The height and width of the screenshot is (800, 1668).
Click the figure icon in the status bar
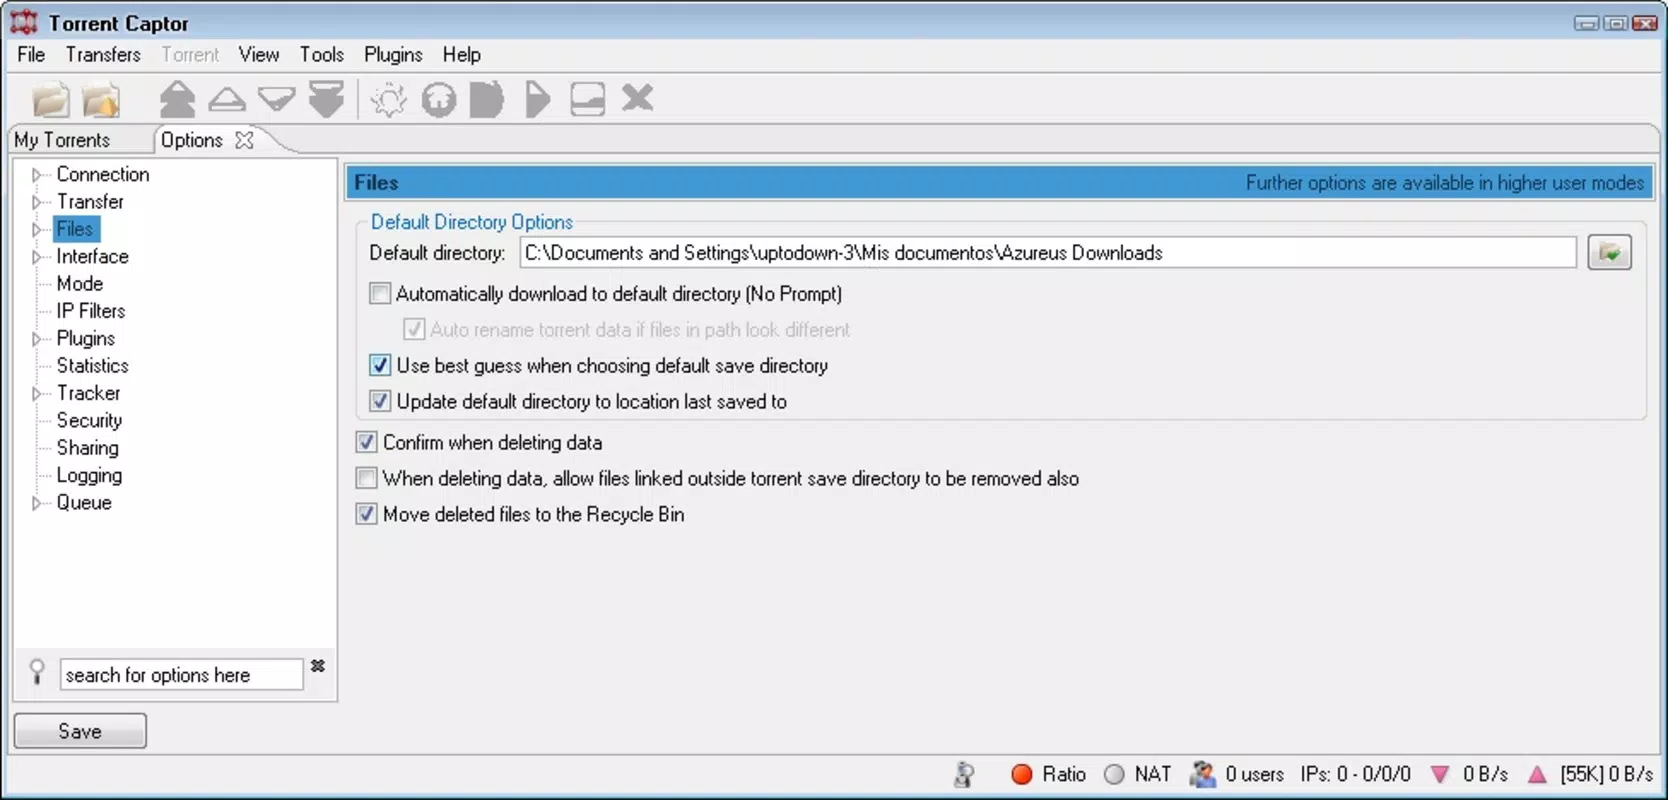tap(964, 774)
